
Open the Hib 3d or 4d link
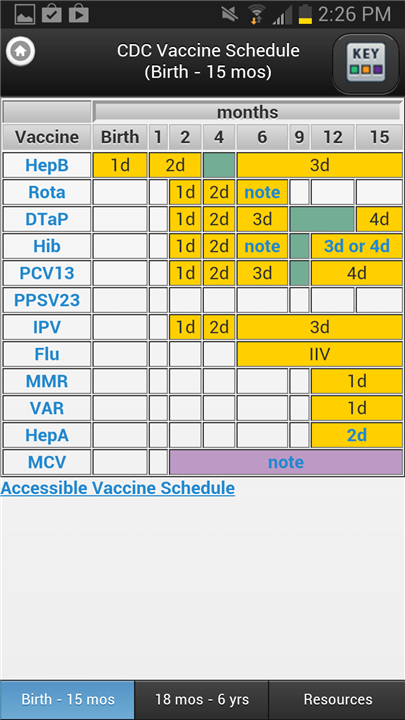[357, 246]
